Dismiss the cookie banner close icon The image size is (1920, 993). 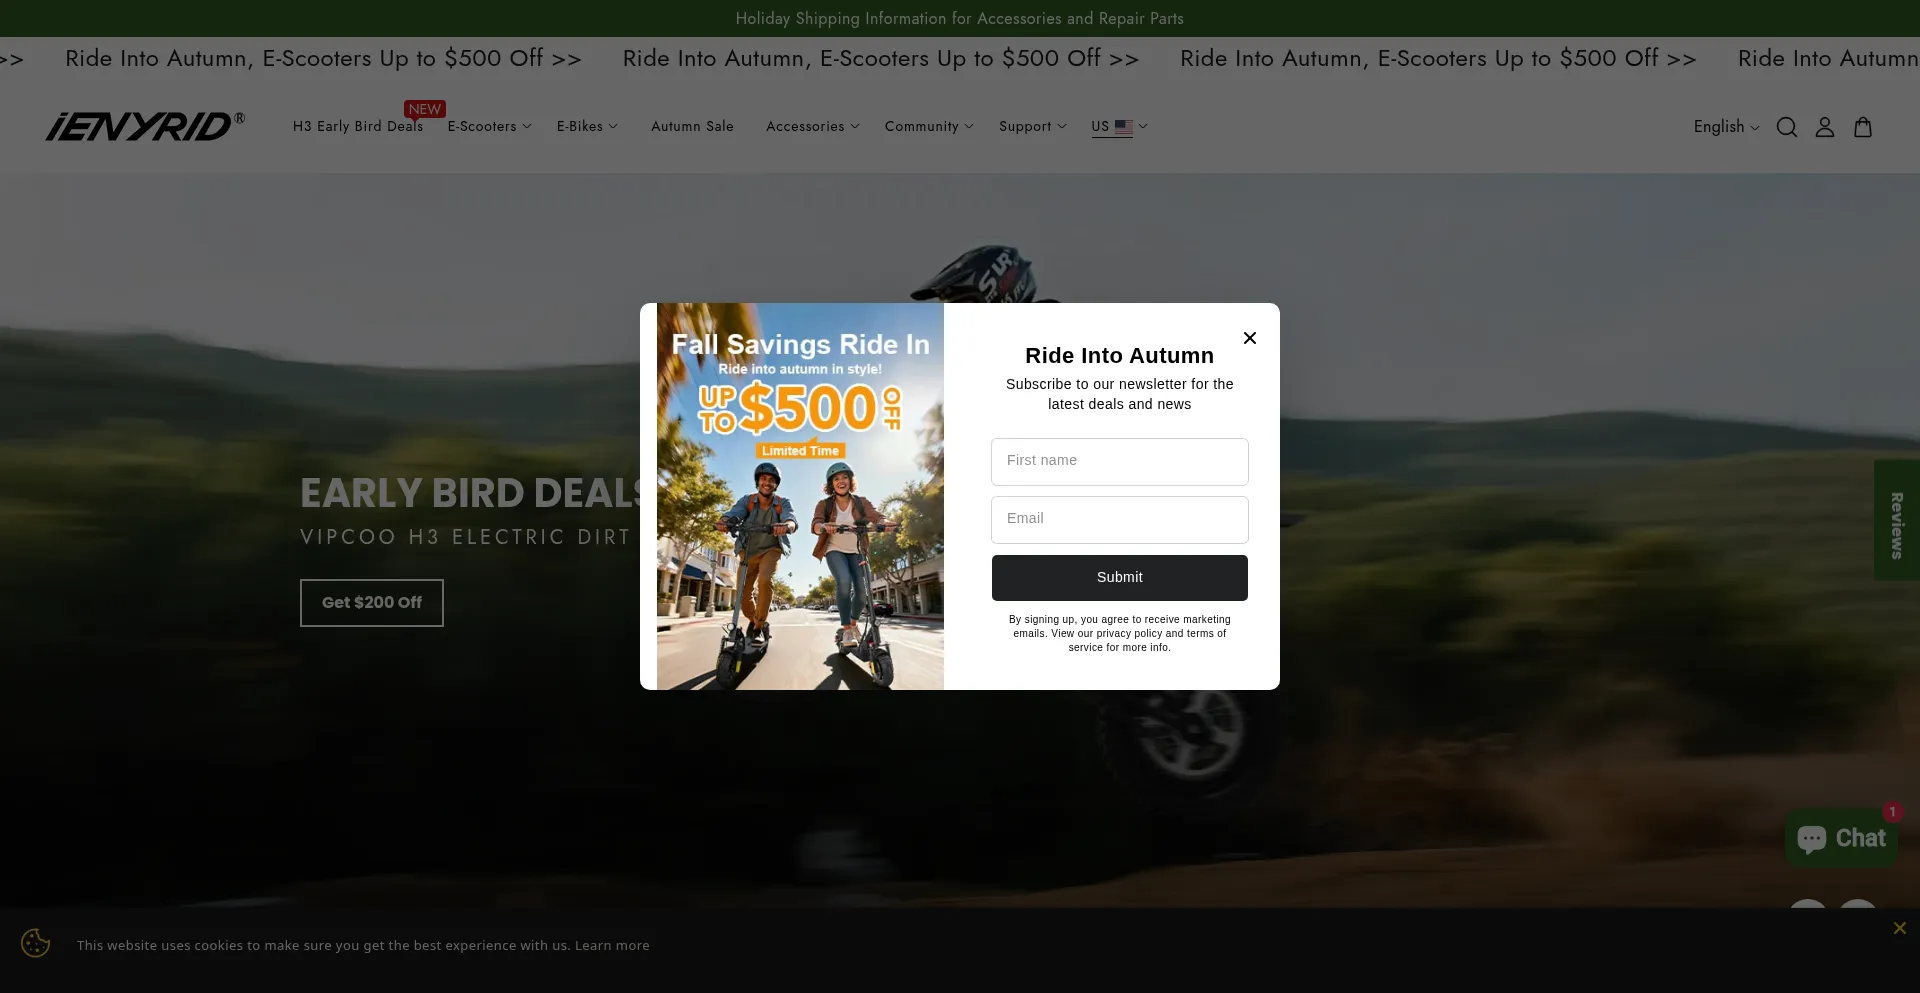[x=1899, y=928]
